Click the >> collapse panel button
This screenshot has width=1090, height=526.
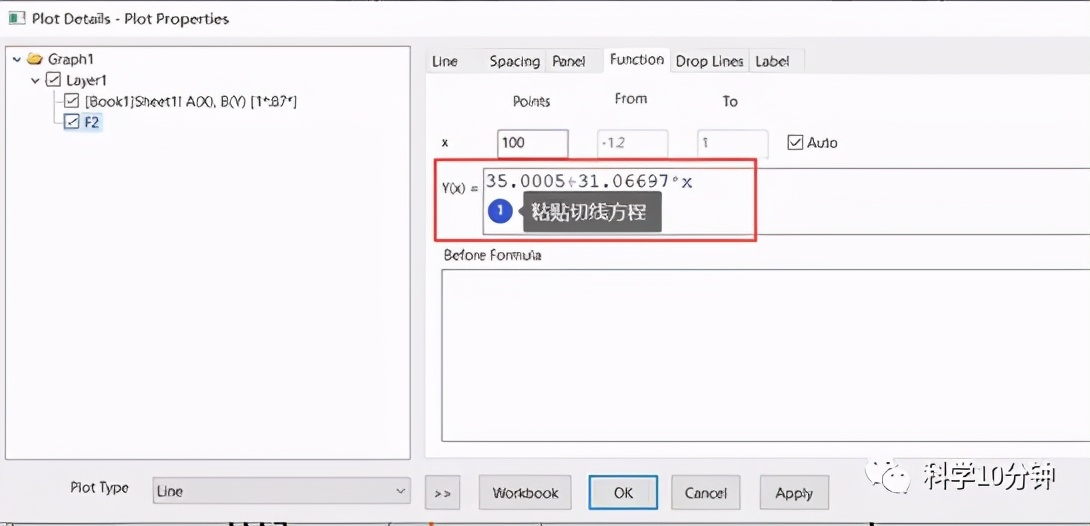(442, 493)
